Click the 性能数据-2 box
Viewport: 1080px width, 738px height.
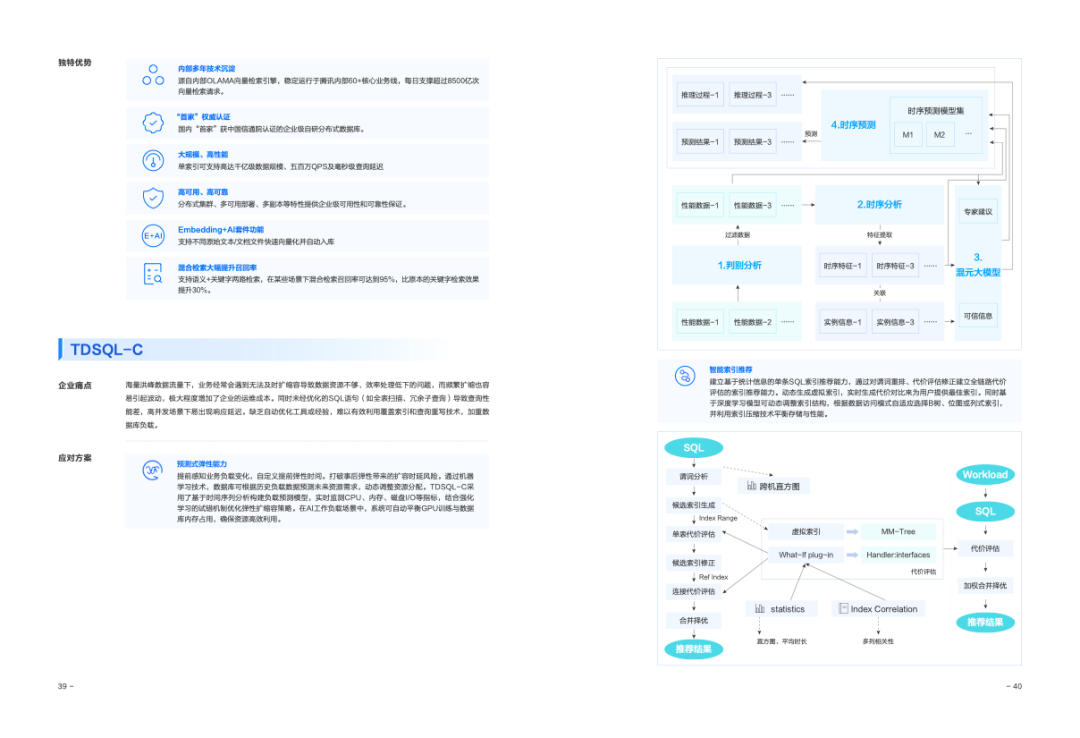coord(753,322)
